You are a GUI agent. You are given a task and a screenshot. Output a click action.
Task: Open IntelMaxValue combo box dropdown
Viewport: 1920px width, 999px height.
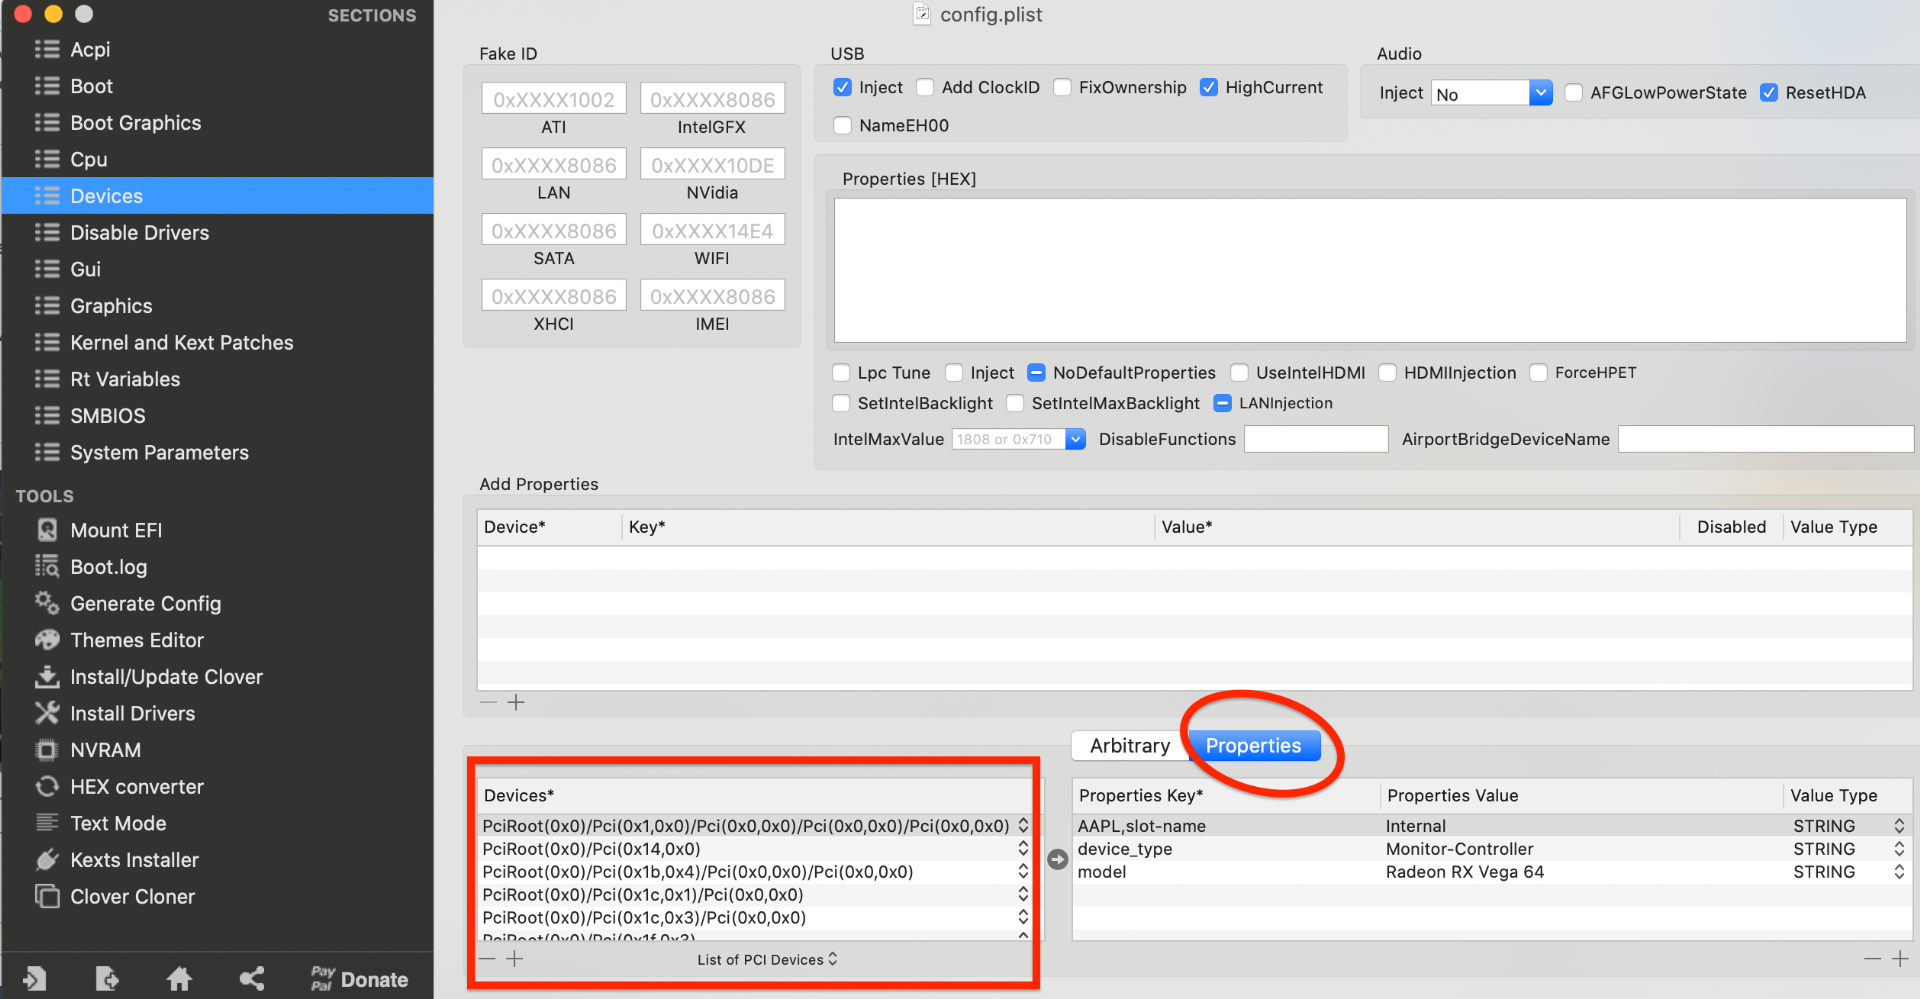pyautogui.click(x=1076, y=439)
